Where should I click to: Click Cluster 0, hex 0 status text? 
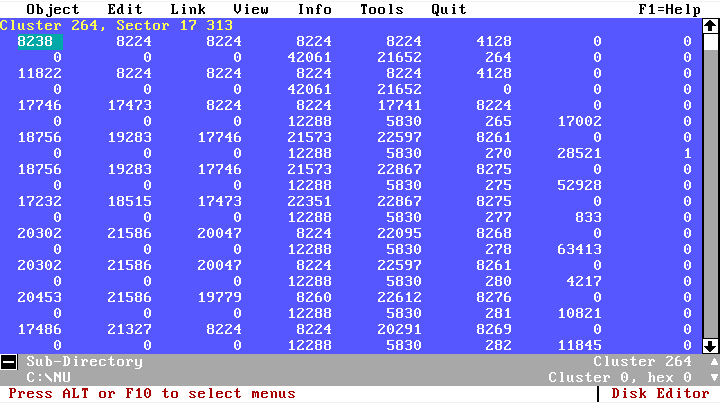pos(620,378)
